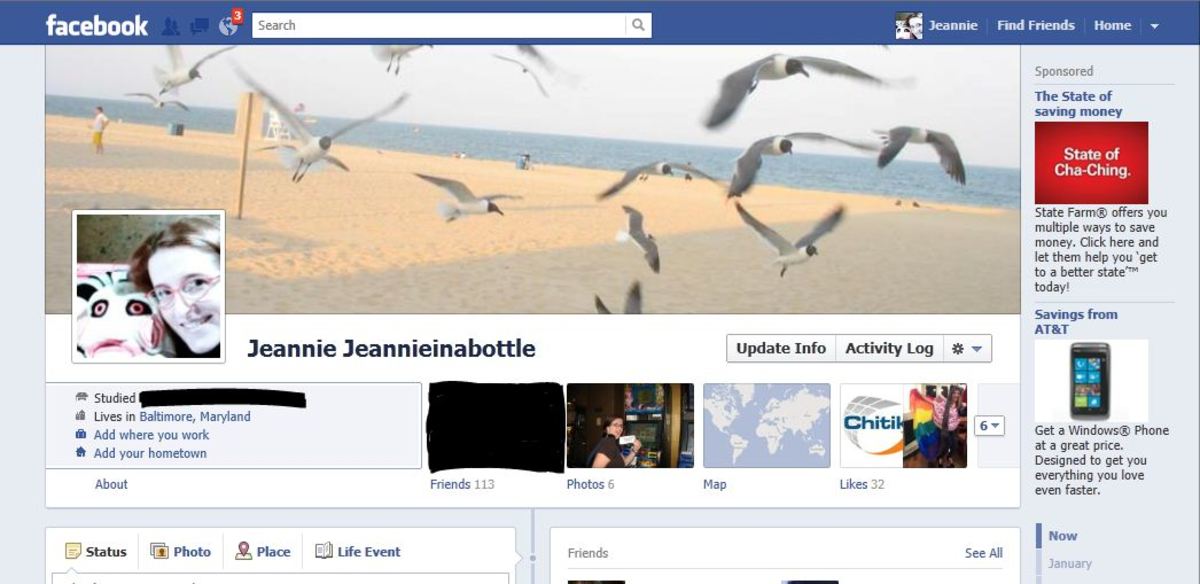Expand the account menu arrow next to Home
1200x584 pixels.
click(1155, 26)
